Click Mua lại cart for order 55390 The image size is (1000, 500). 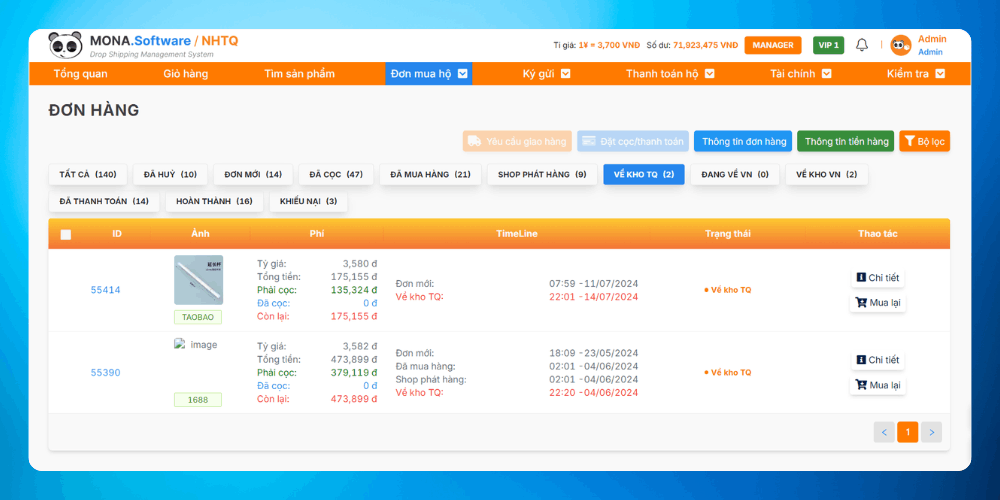tap(877, 385)
